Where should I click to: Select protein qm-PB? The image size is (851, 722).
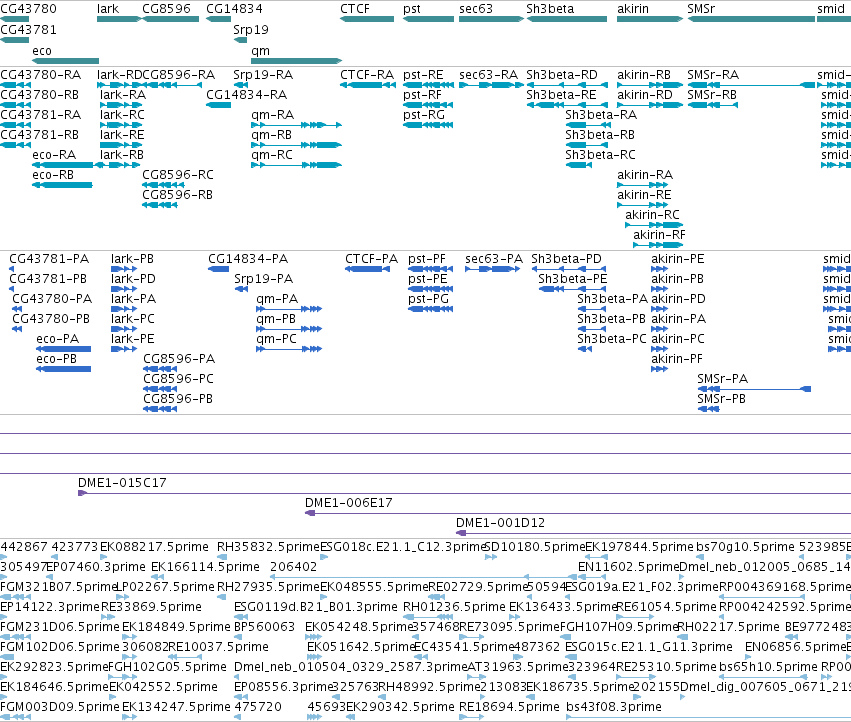(276, 319)
